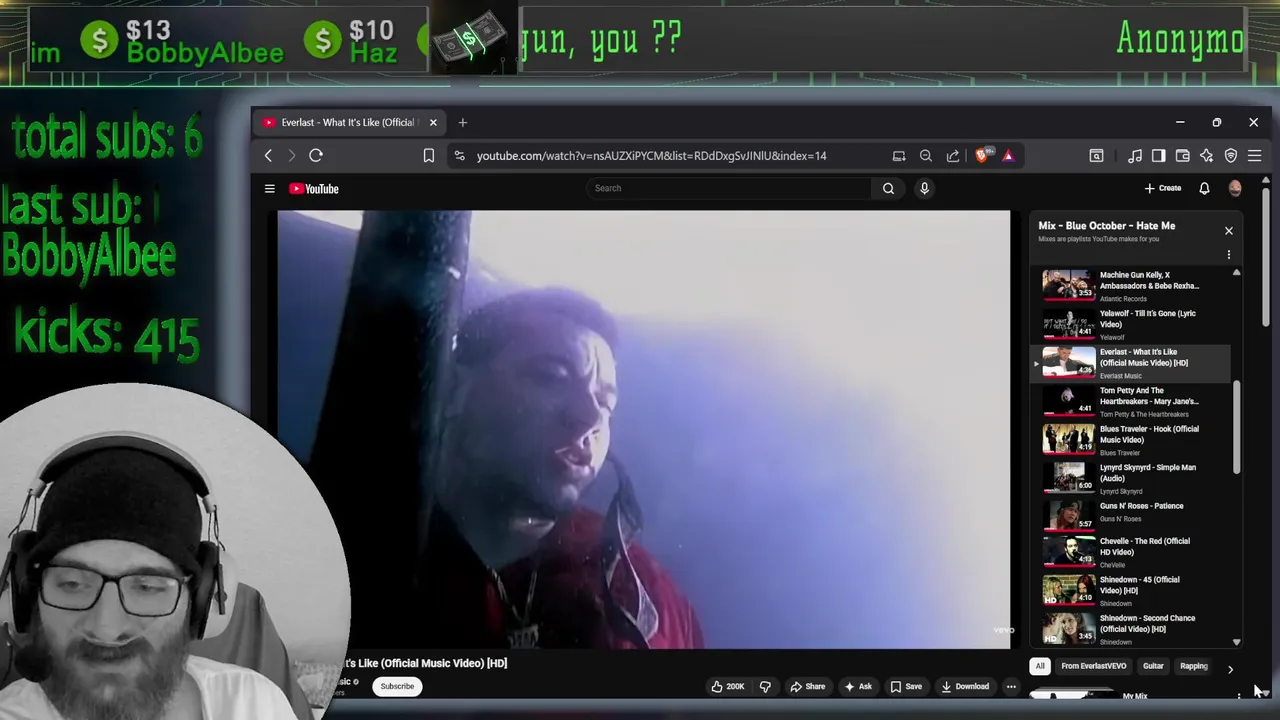The width and height of the screenshot is (1280, 720).
Task: Click the Share button under video
Action: coord(807,686)
